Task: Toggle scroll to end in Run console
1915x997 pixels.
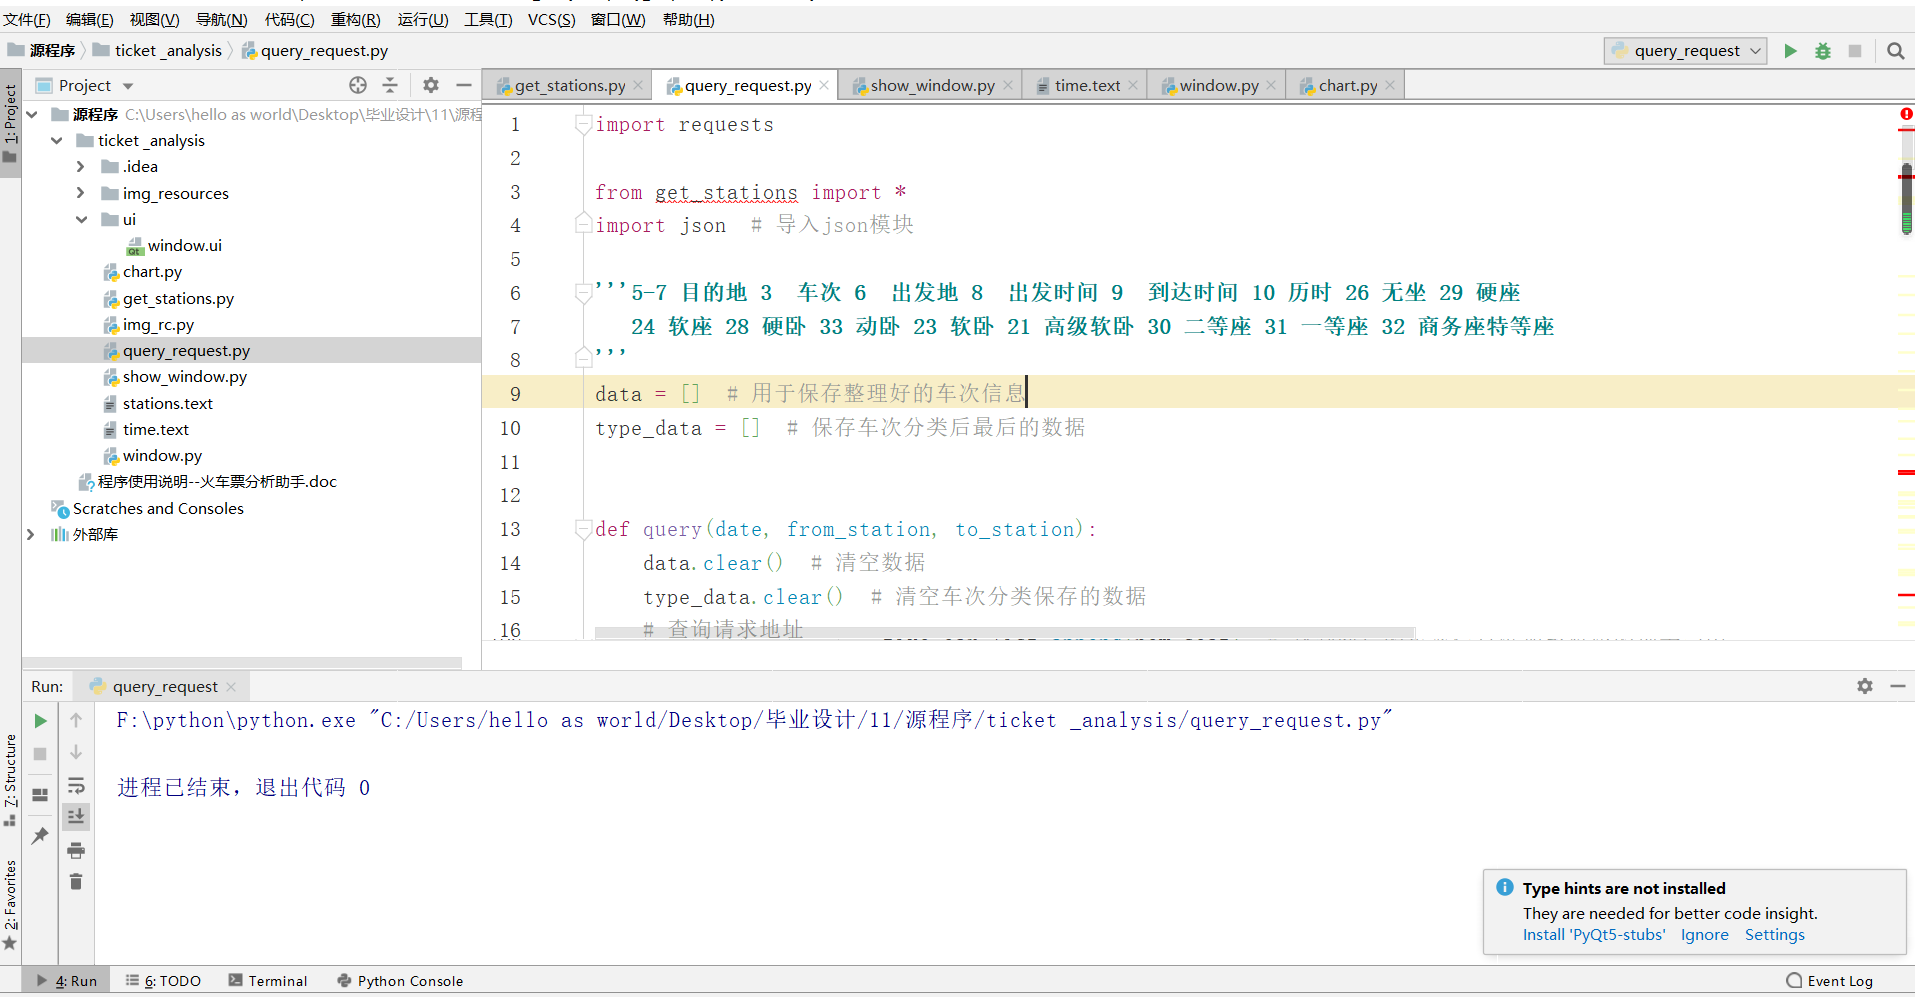Action: pos(76,817)
